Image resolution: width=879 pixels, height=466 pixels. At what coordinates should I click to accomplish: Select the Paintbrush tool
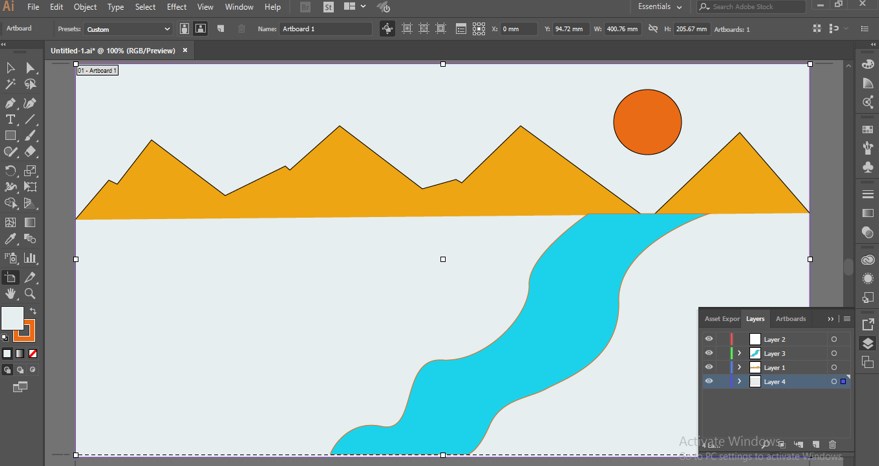(x=30, y=136)
